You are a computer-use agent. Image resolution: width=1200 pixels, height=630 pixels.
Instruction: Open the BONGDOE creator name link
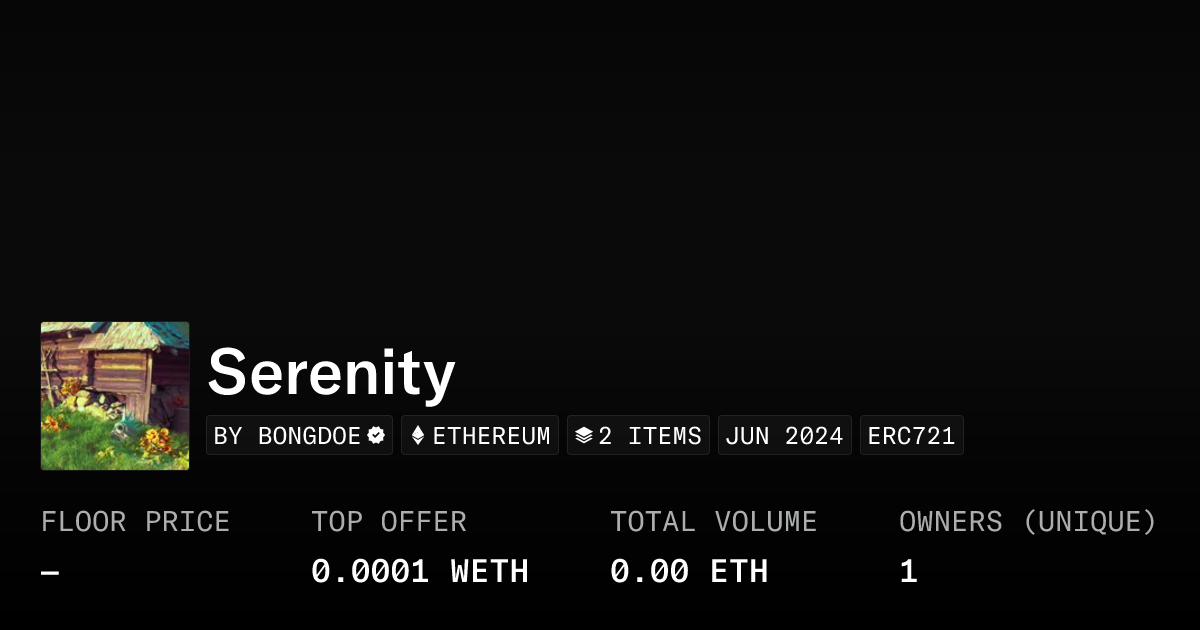pos(309,436)
